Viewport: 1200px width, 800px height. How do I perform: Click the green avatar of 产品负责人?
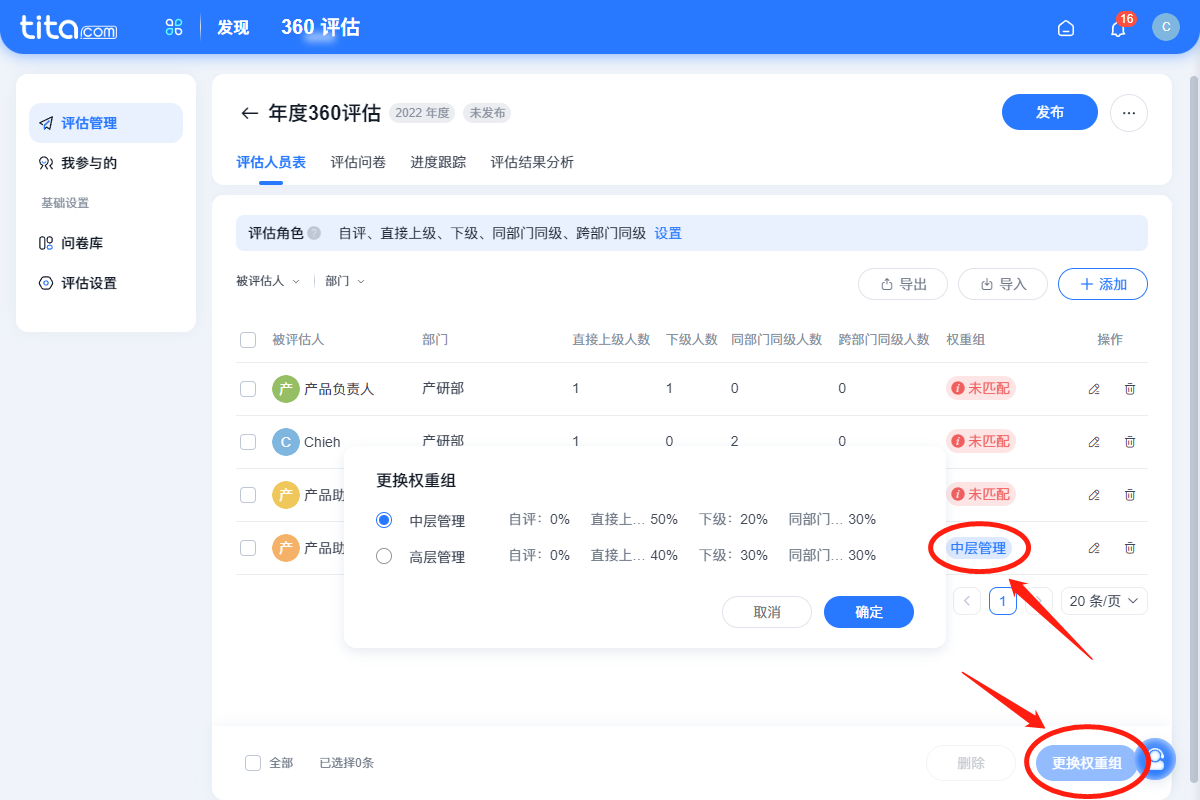[286, 389]
